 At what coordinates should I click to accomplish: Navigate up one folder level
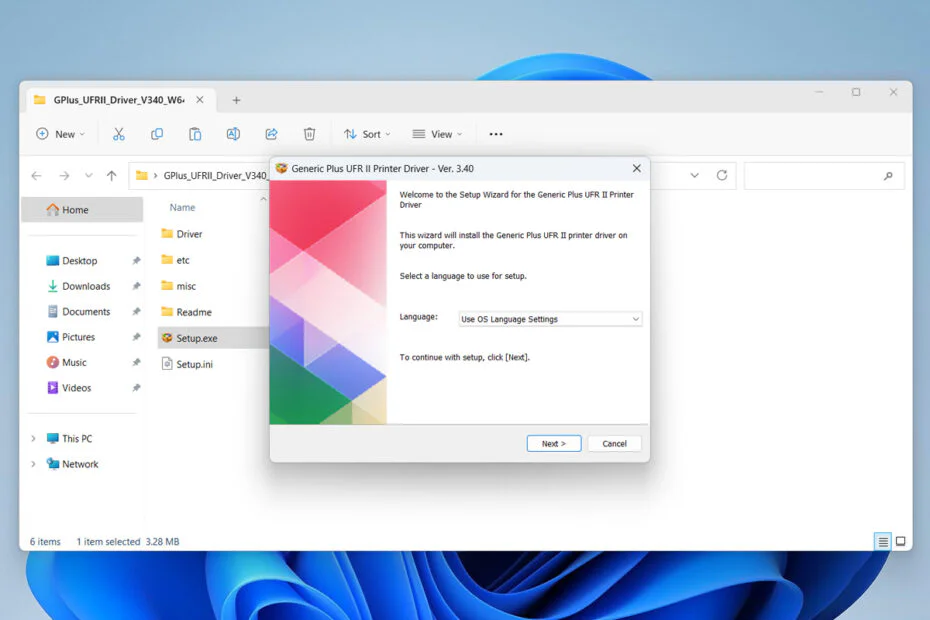112,176
